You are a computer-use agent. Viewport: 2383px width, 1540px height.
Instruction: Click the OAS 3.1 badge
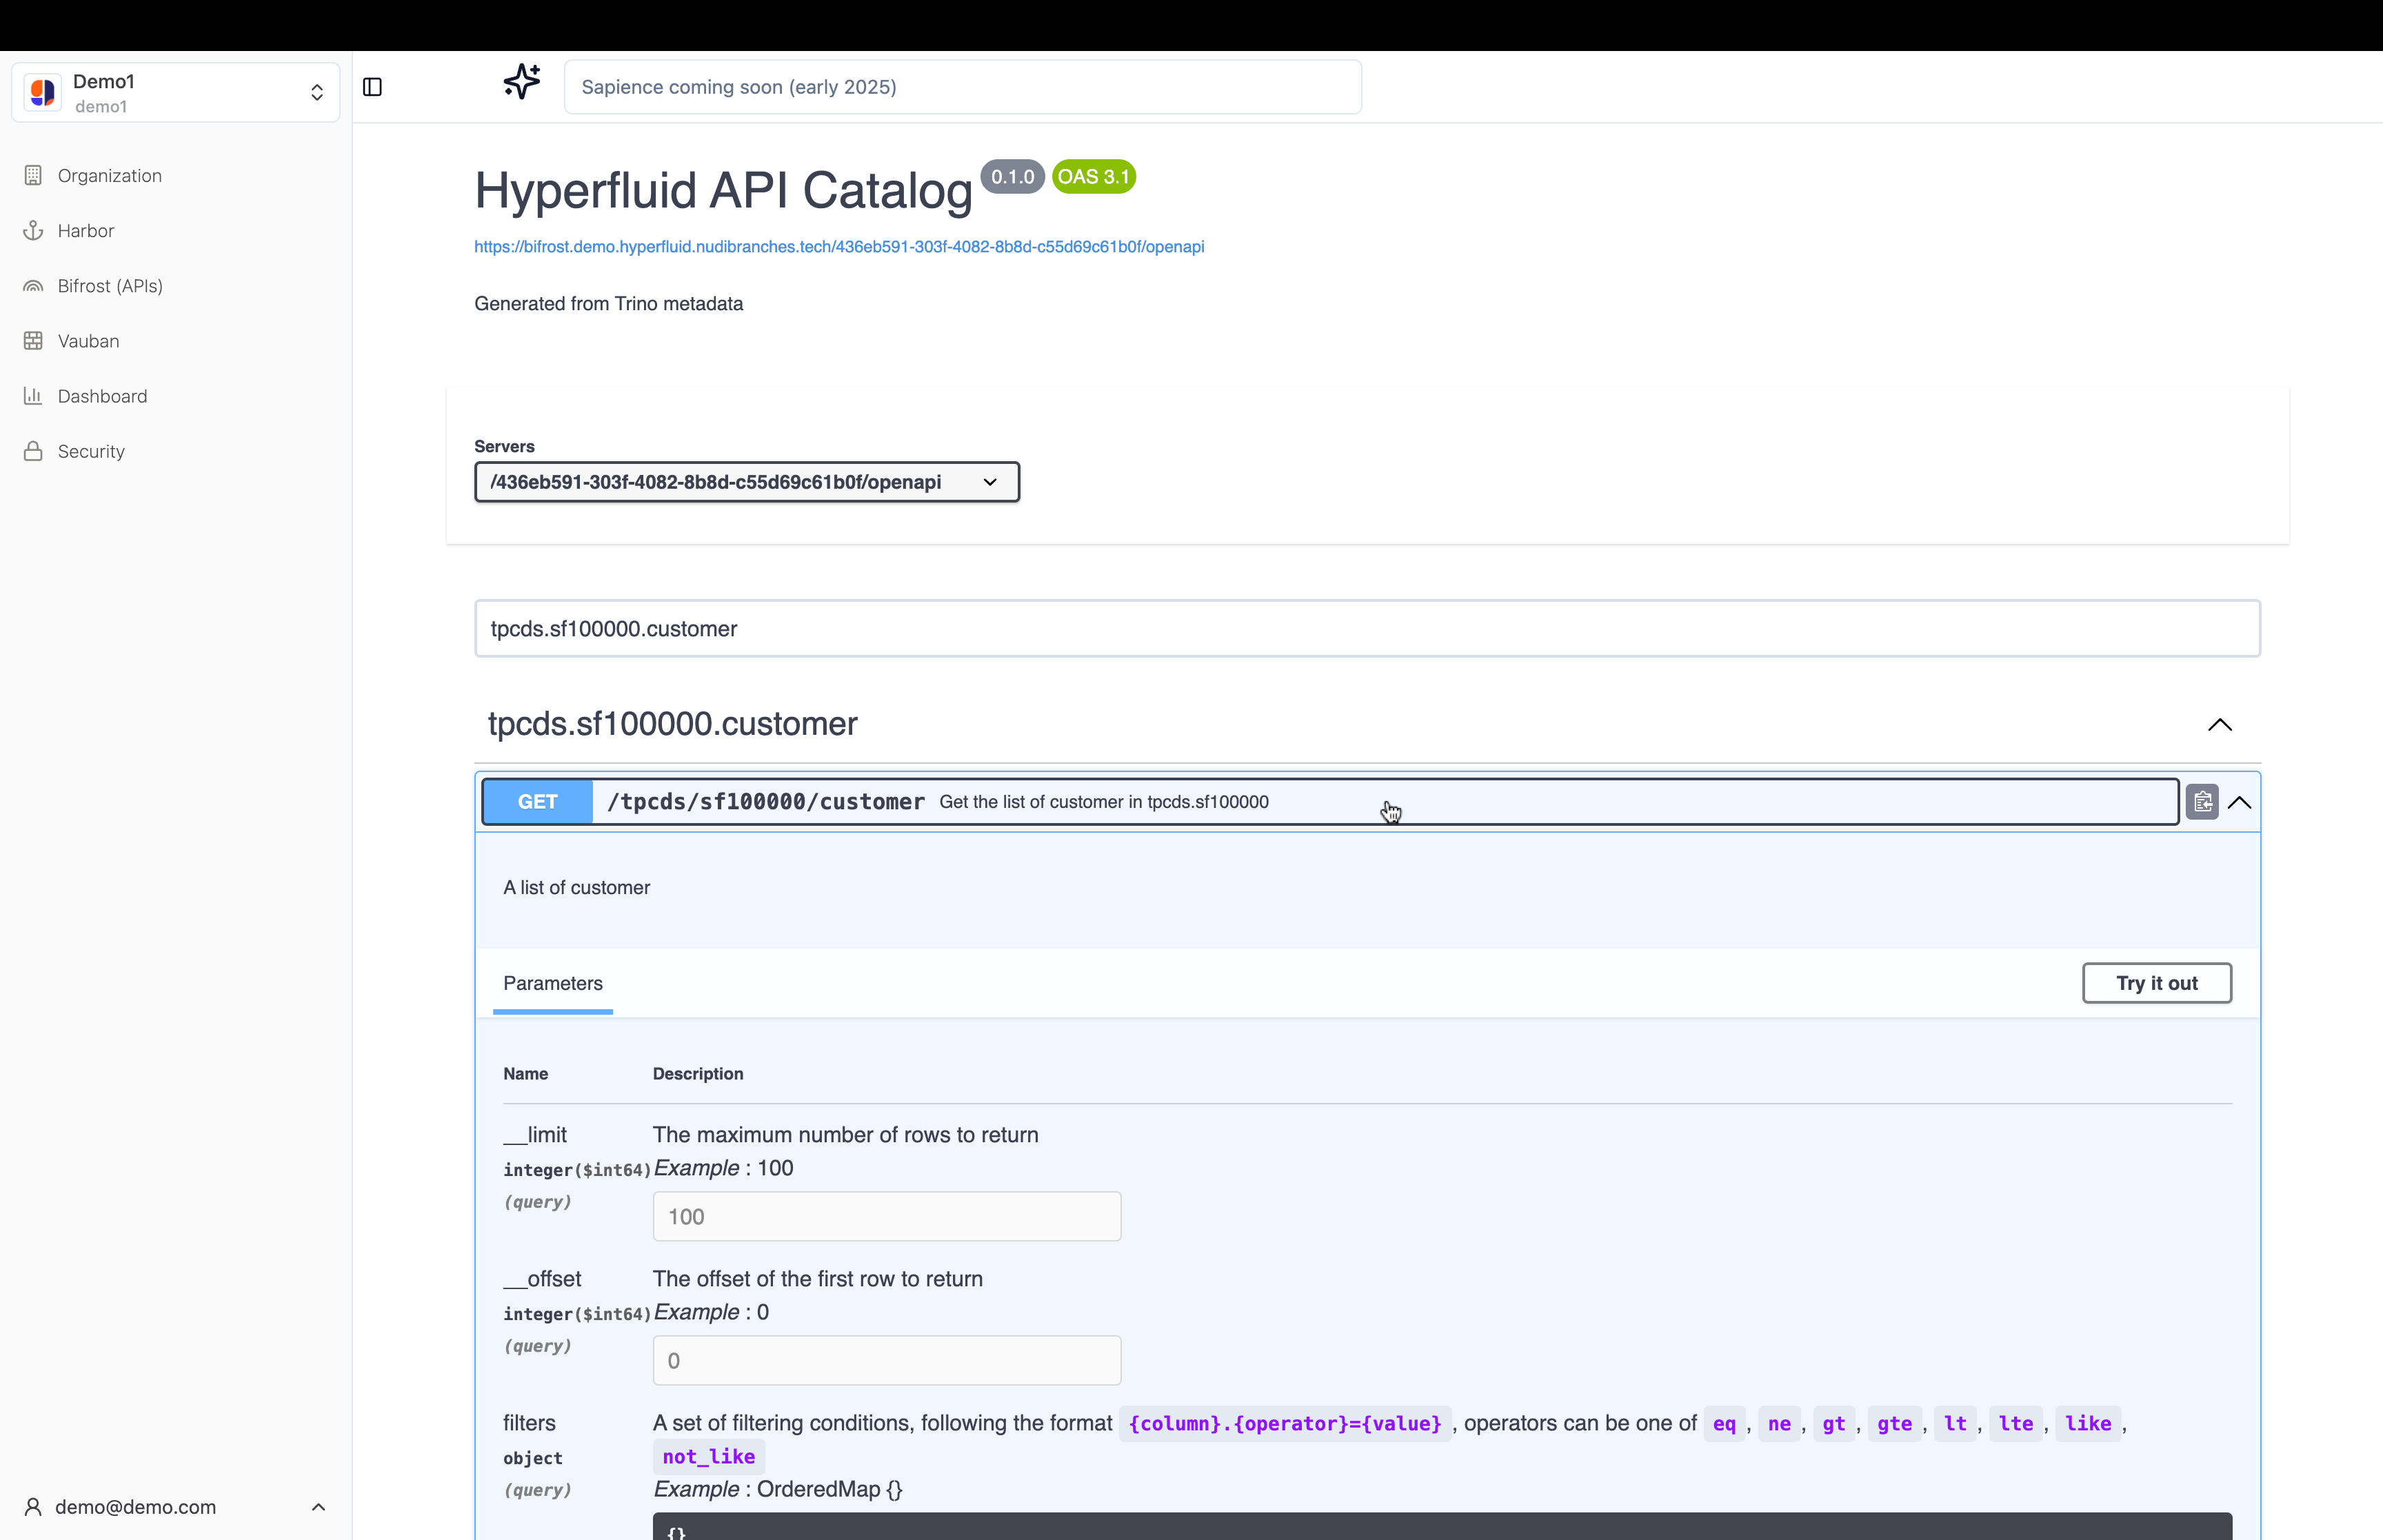point(1093,177)
